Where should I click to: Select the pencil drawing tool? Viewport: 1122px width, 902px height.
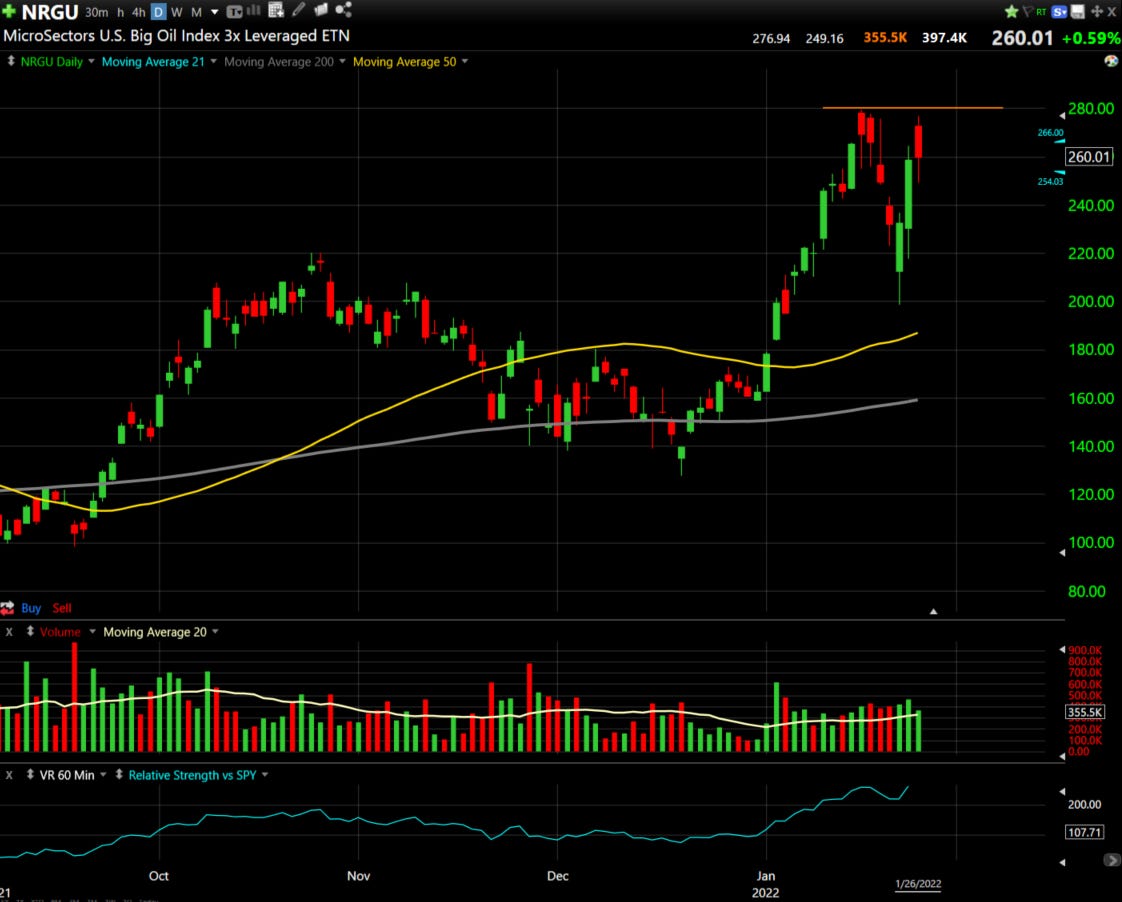(298, 9)
